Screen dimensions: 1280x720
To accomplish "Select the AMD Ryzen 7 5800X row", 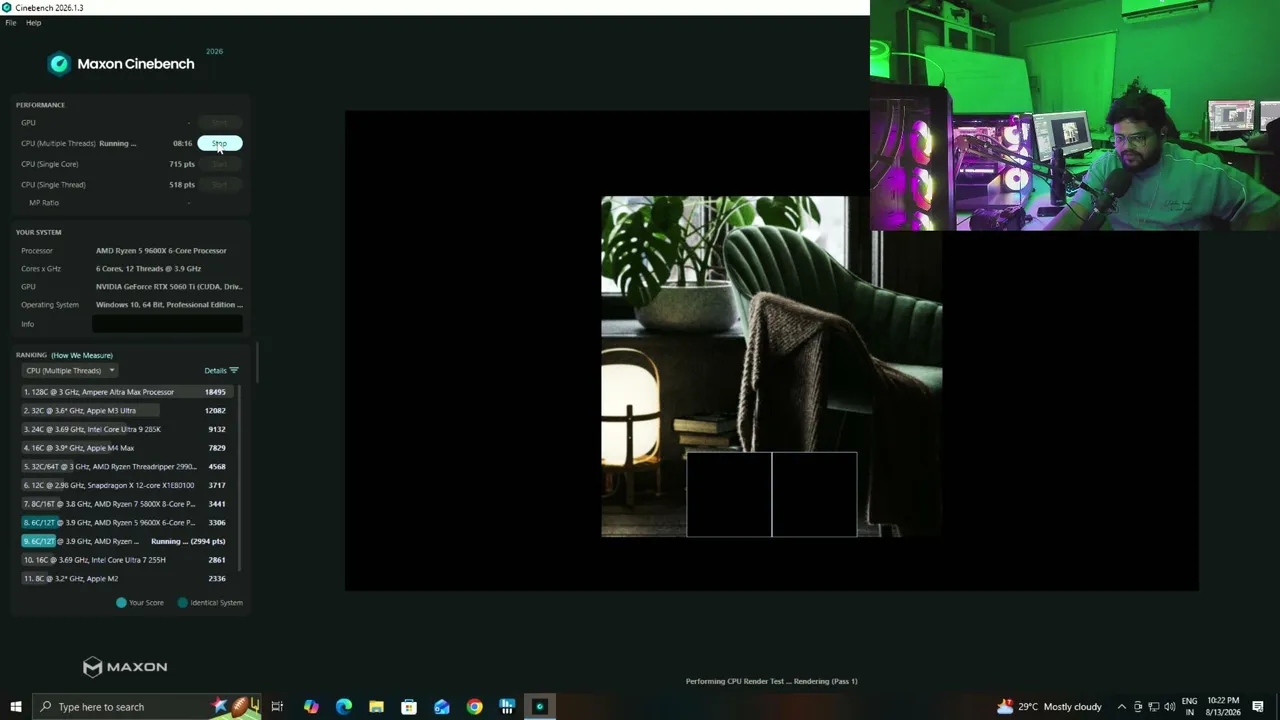I will (129, 504).
